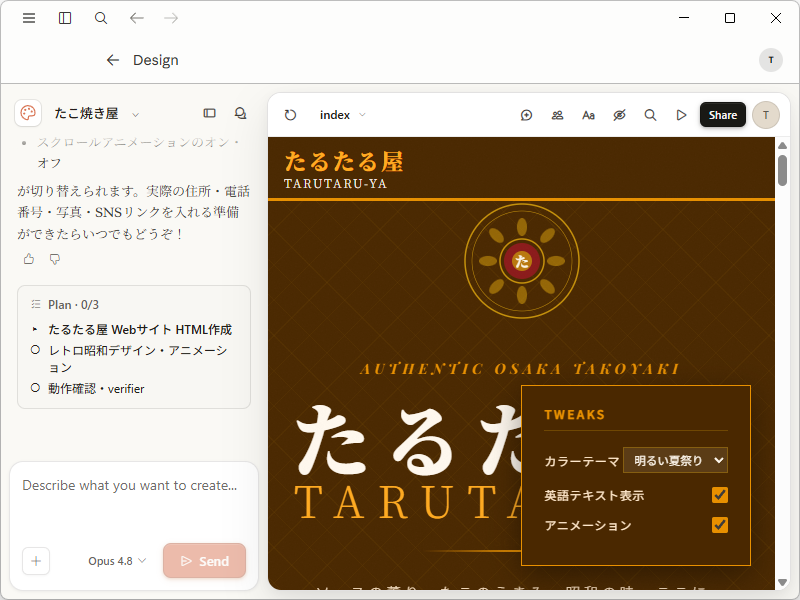Click the preview scrollbar down arrow
This screenshot has width=800, height=600.
[x=782, y=582]
